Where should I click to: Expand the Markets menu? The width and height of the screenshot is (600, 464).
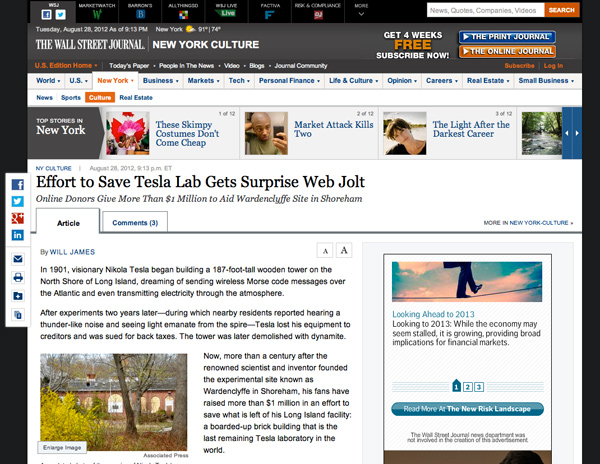(203, 81)
